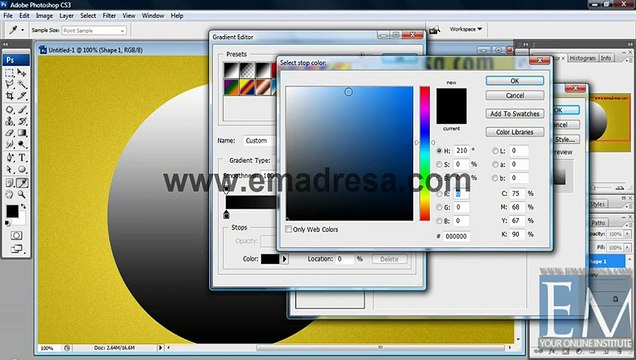Select the Clone Stamp tool
The height and width of the screenshot is (360, 636).
pyautogui.click(x=9, y=121)
